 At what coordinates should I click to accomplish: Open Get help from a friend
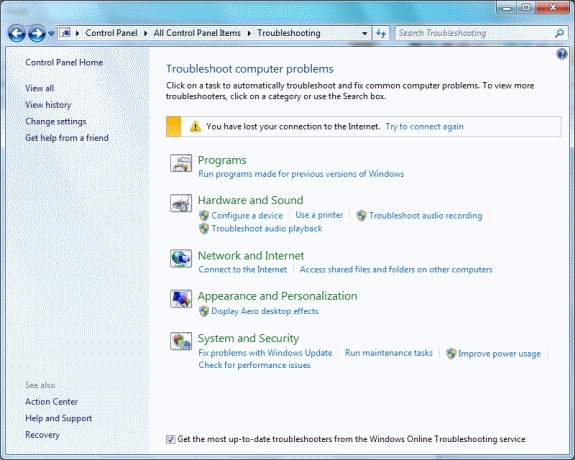pos(67,138)
